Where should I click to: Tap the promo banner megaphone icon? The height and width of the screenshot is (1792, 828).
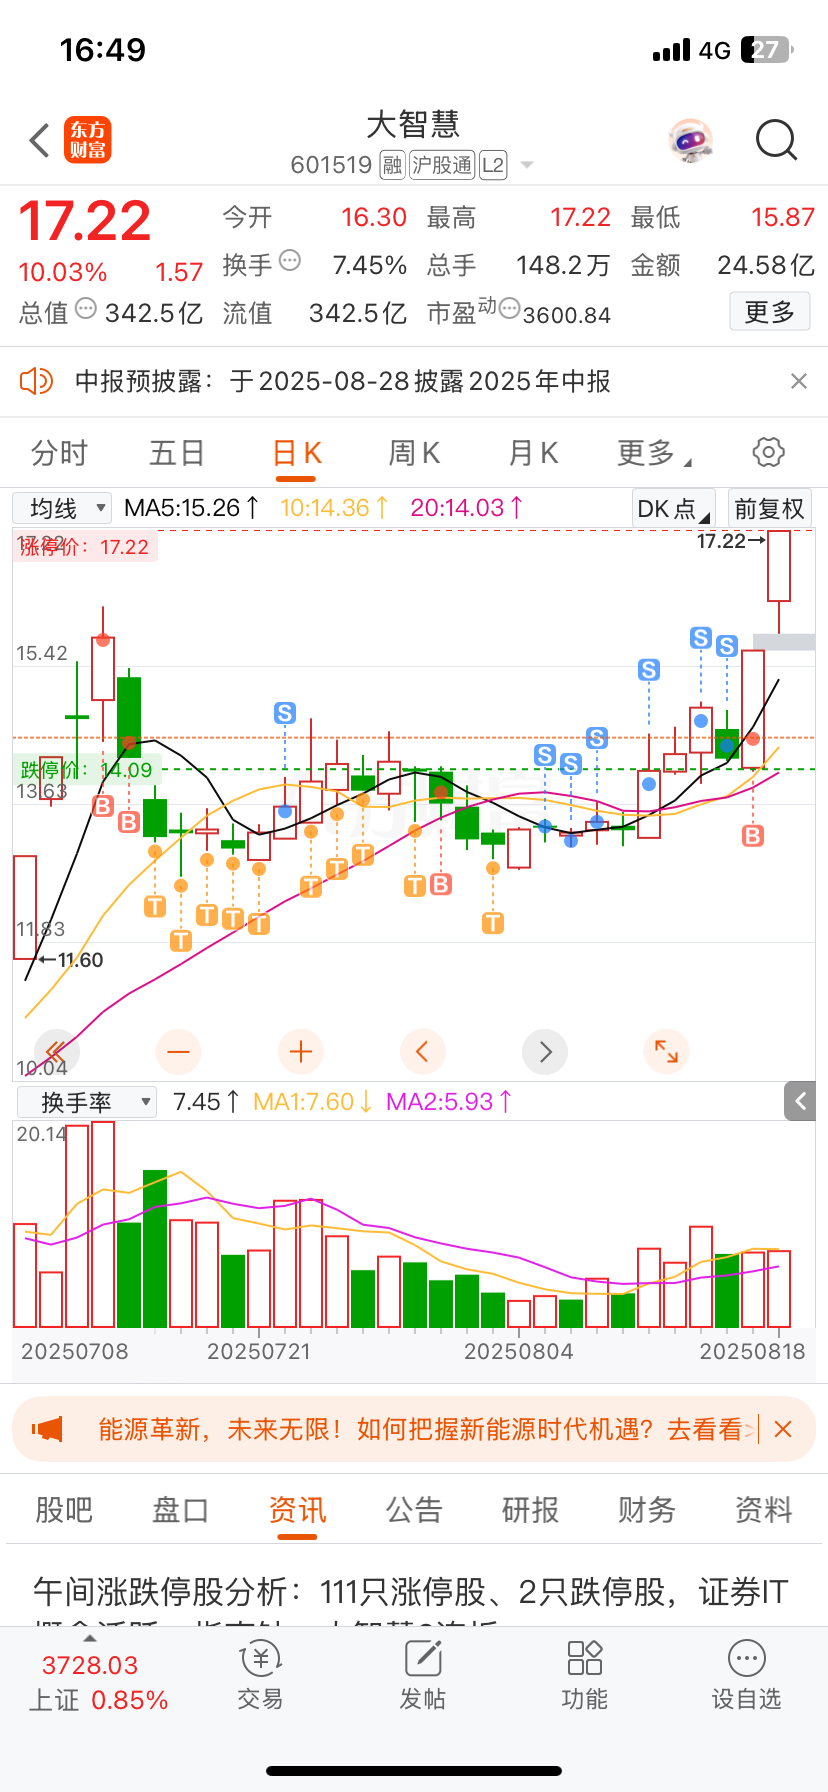(47, 1429)
